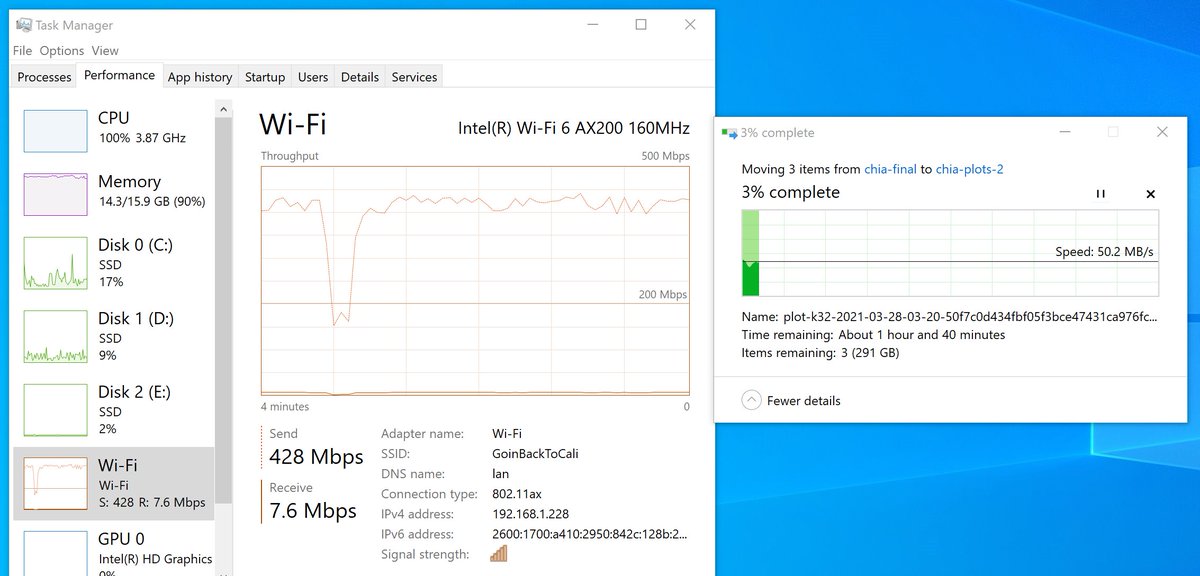
Task: Cancel the file transfer with X
Action: click(x=1150, y=194)
